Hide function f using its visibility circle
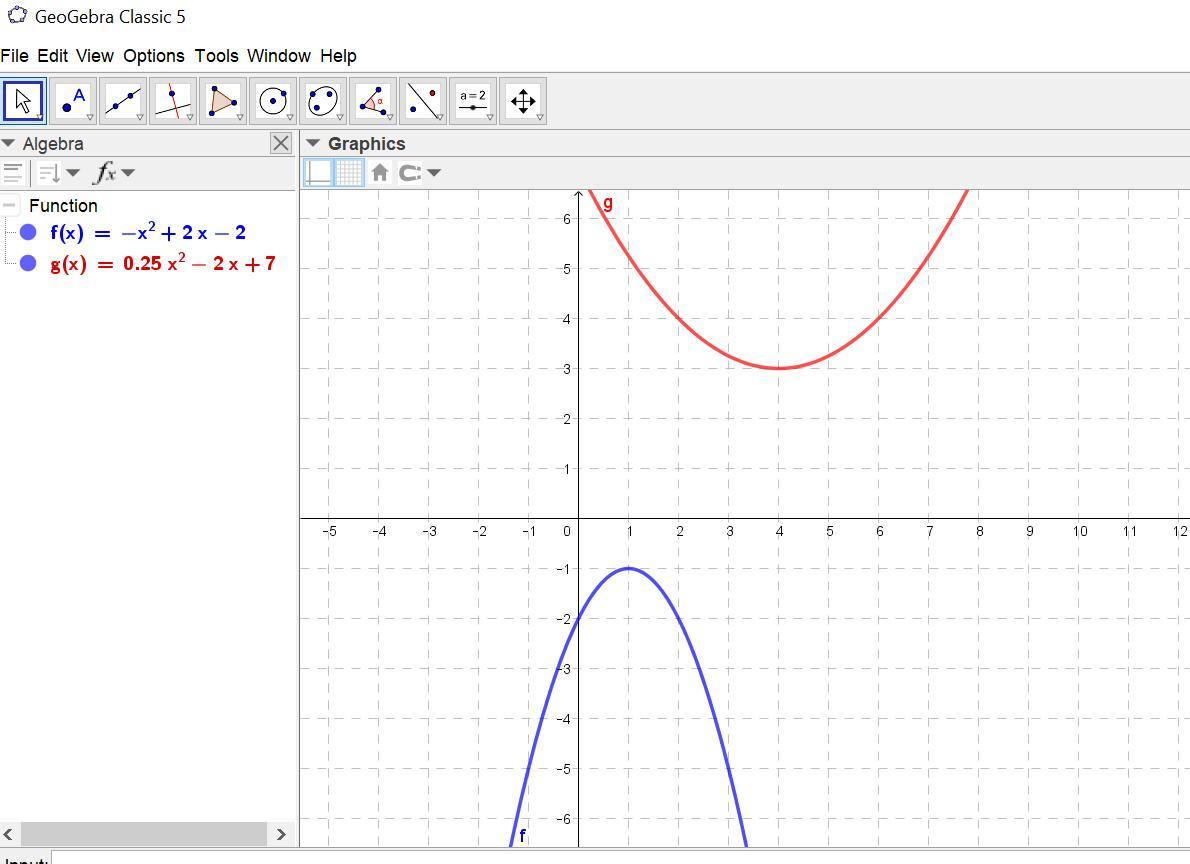This screenshot has height=864, width=1190. (x=28, y=233)
